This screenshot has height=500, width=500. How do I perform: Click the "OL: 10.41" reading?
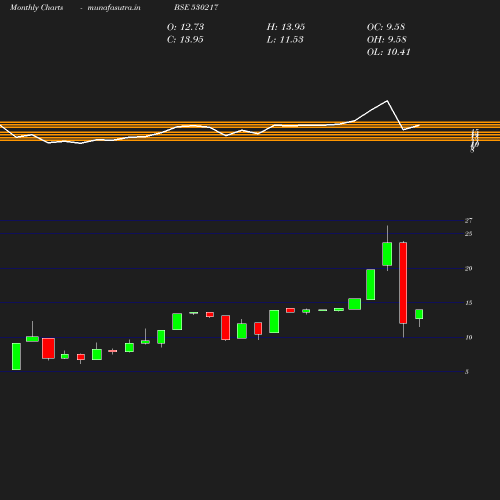click(x=389, y=52)
